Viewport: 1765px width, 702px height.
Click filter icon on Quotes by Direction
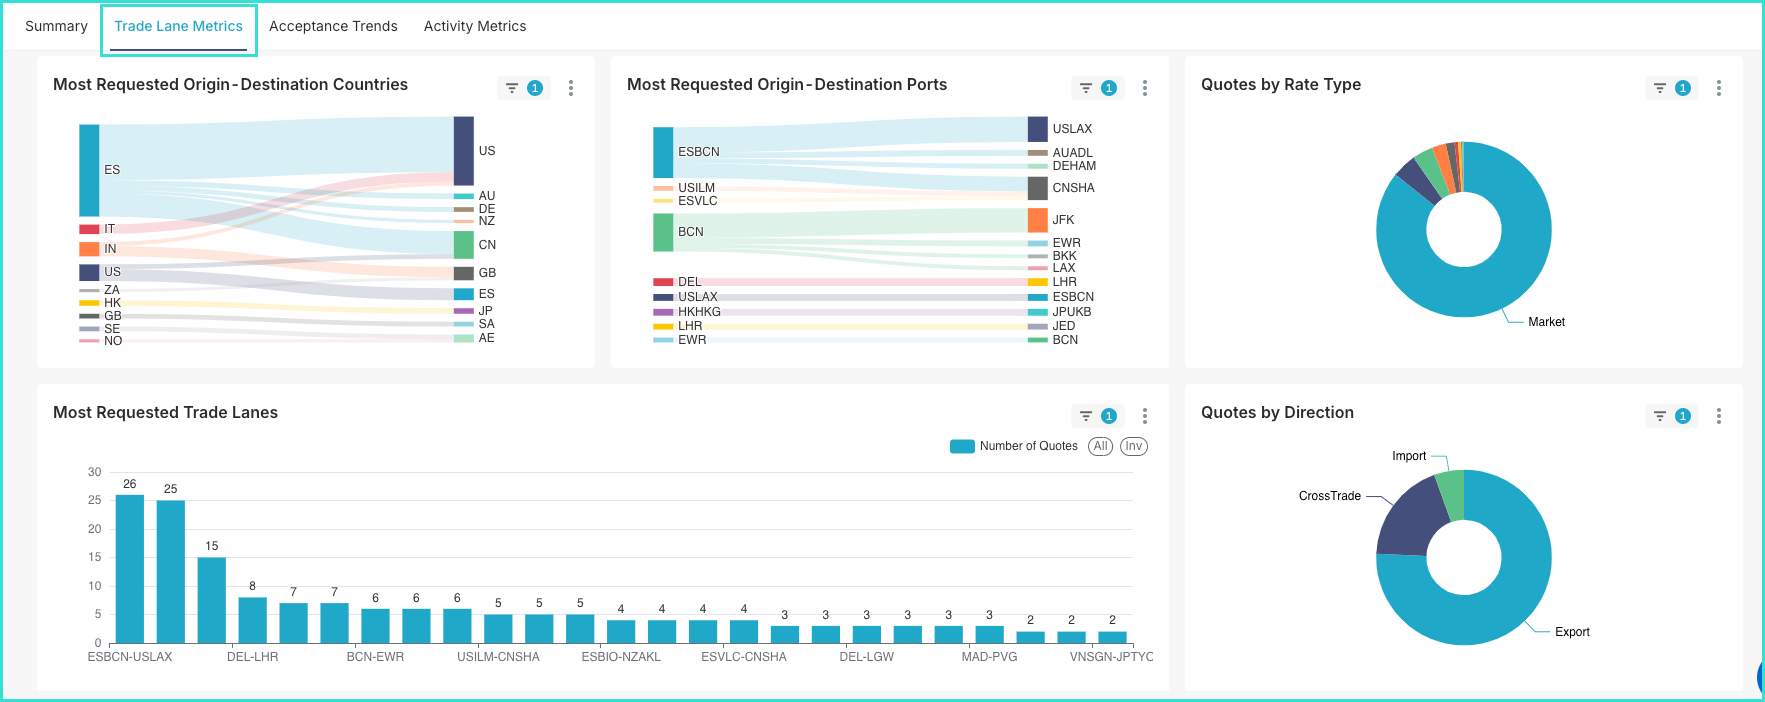pos(1661,416)
